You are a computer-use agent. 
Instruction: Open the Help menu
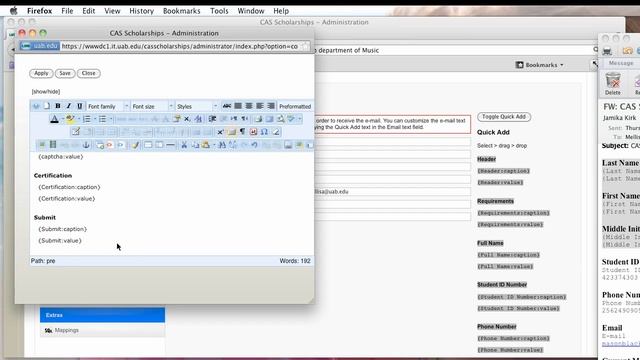(x=281, y=11)
